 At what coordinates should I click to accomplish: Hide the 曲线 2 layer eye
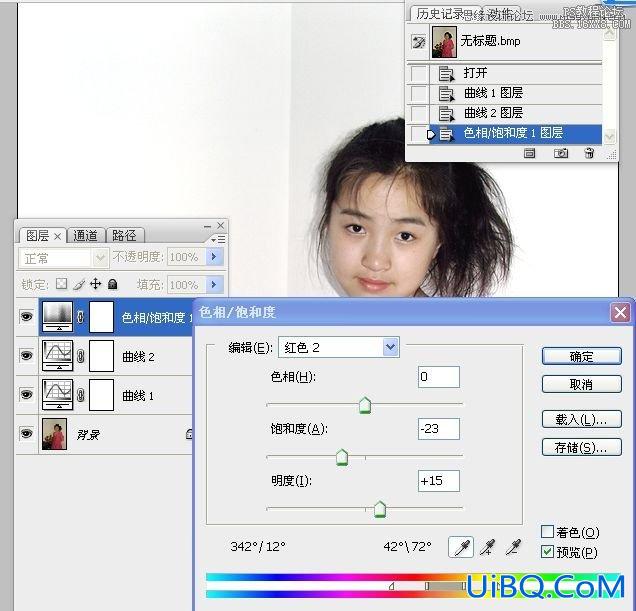(27, 356)
